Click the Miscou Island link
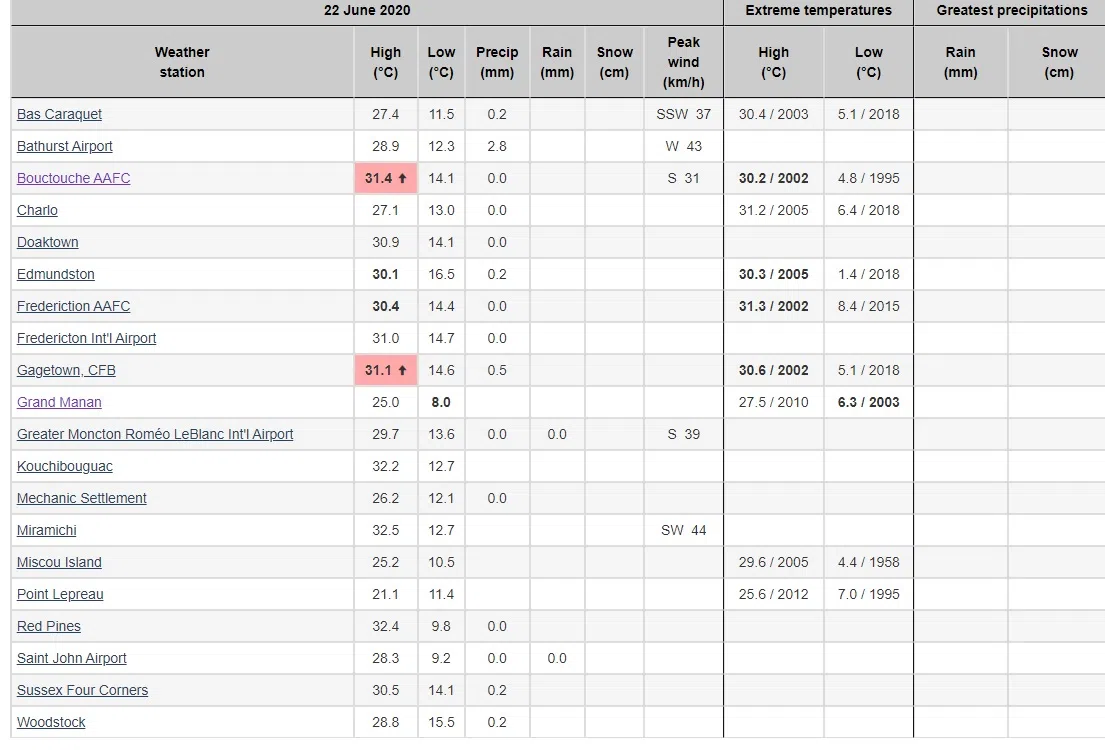Screen dimensions: 1105x750 point(59,562)
